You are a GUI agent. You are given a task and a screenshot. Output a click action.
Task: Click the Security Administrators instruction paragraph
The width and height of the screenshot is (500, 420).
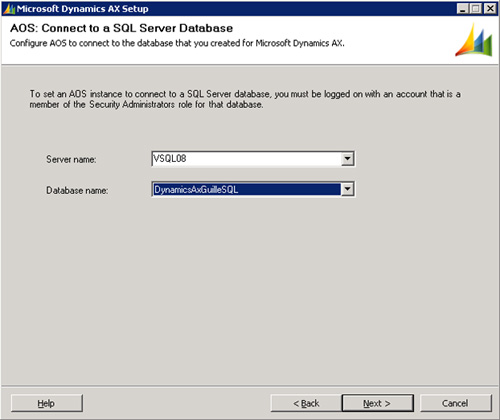click(245, 99)
